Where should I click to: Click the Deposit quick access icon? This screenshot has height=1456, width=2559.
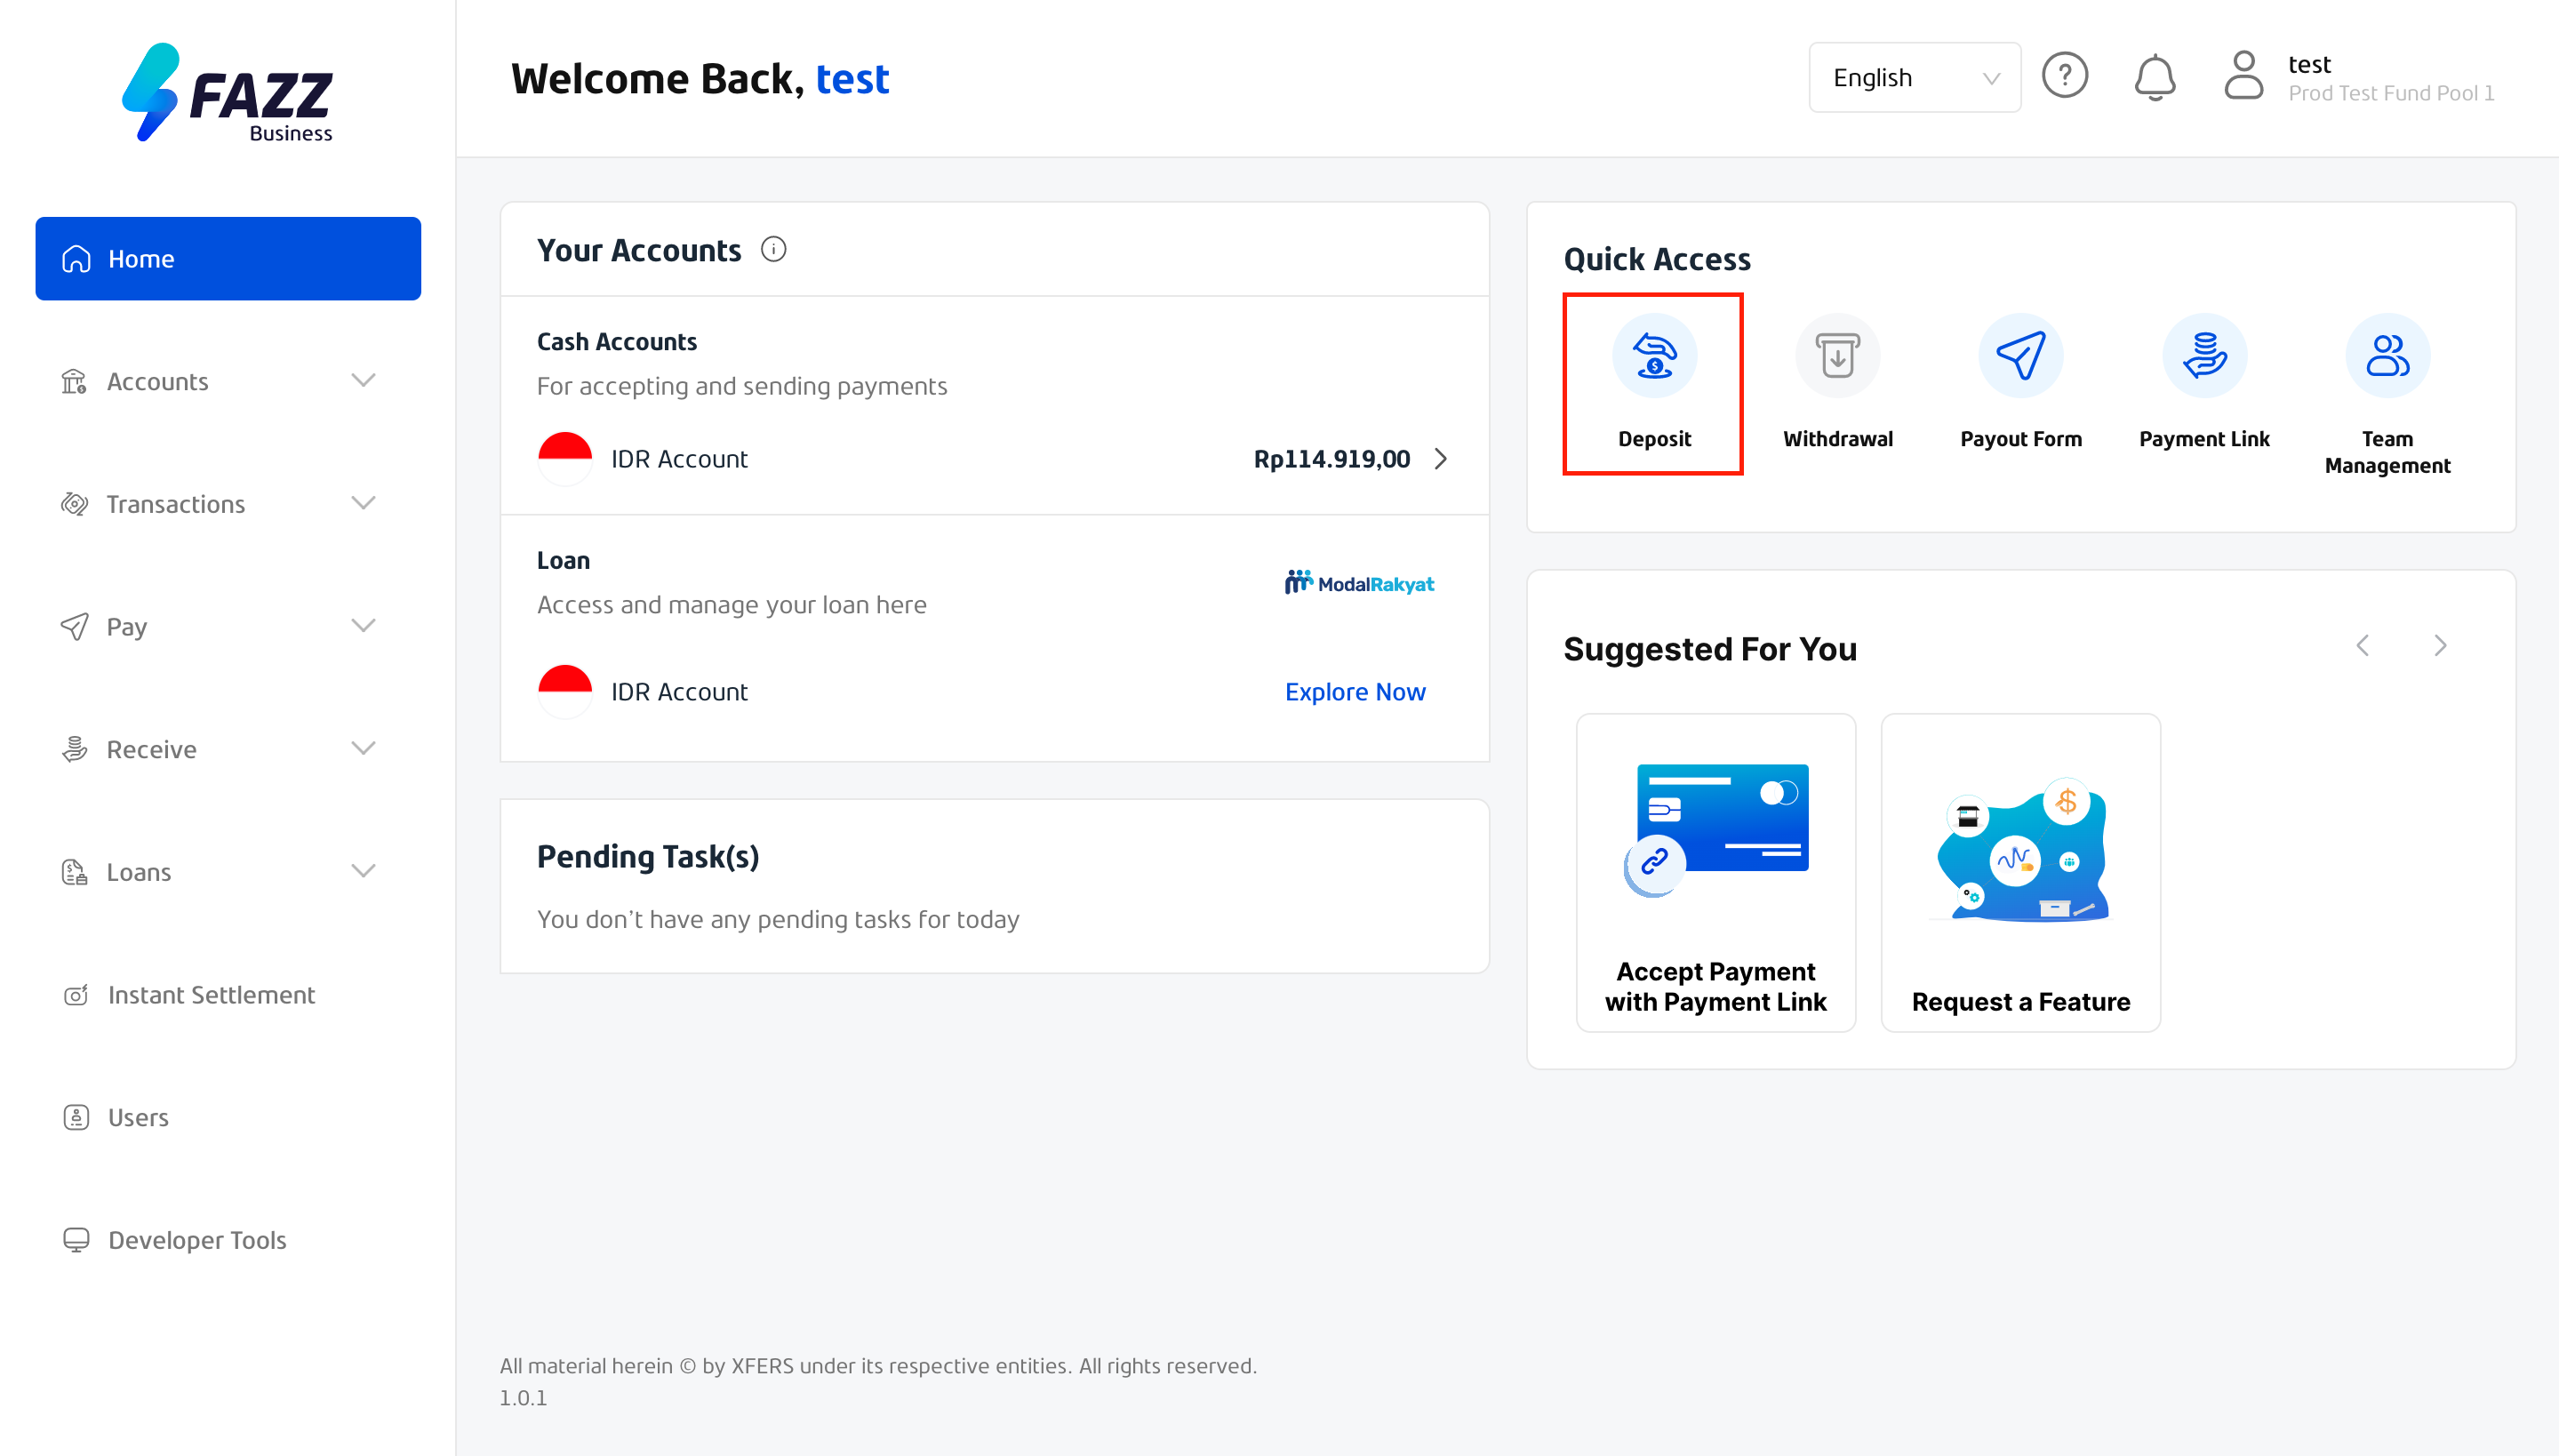click(1654, 355)
